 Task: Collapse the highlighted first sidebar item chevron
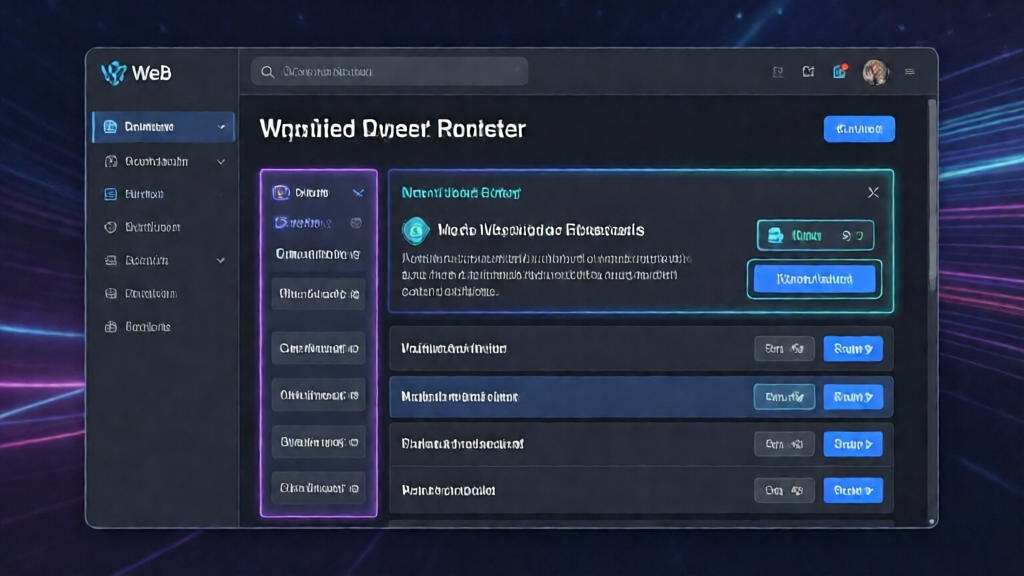tap(221, 127)
